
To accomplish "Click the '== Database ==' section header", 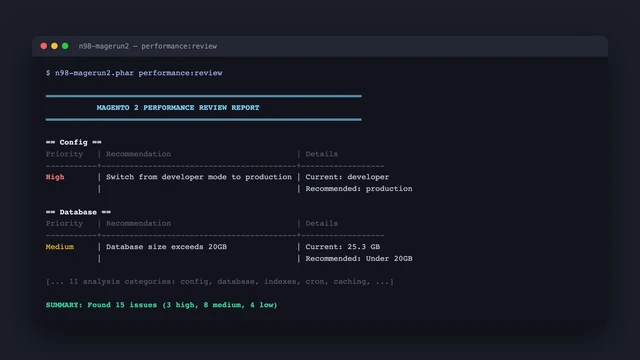I will pos(78,212).
